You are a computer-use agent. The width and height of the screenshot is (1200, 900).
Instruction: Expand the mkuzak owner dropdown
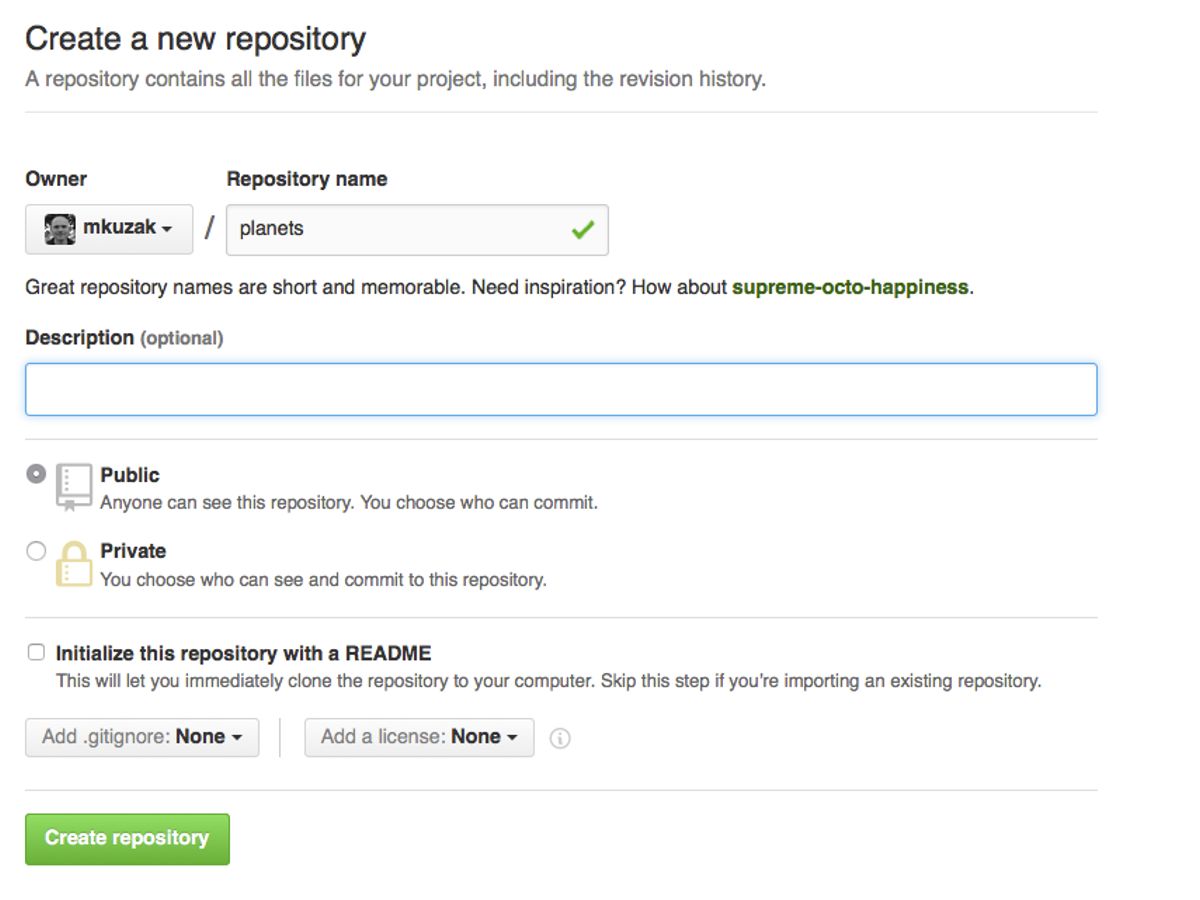[108, 229]
